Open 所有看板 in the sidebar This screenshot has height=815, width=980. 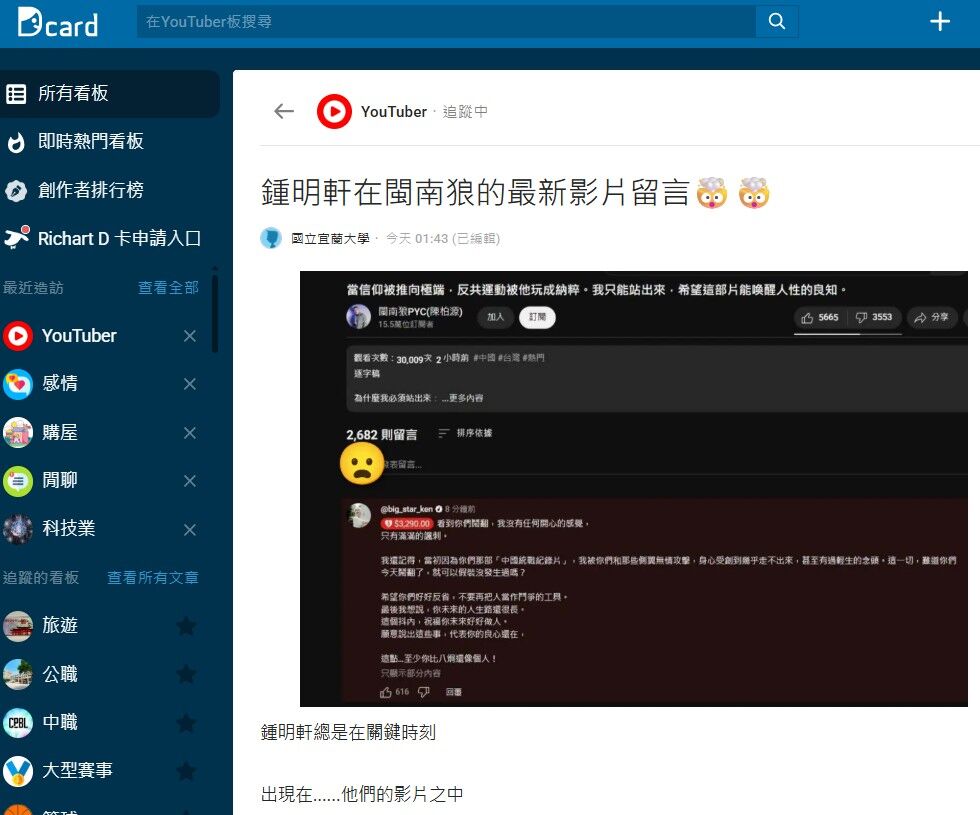[72, 94]
